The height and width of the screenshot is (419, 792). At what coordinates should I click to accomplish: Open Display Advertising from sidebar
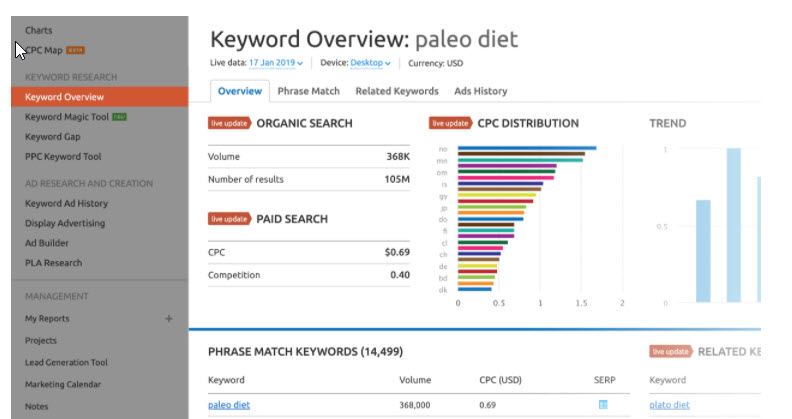(65, 223)
